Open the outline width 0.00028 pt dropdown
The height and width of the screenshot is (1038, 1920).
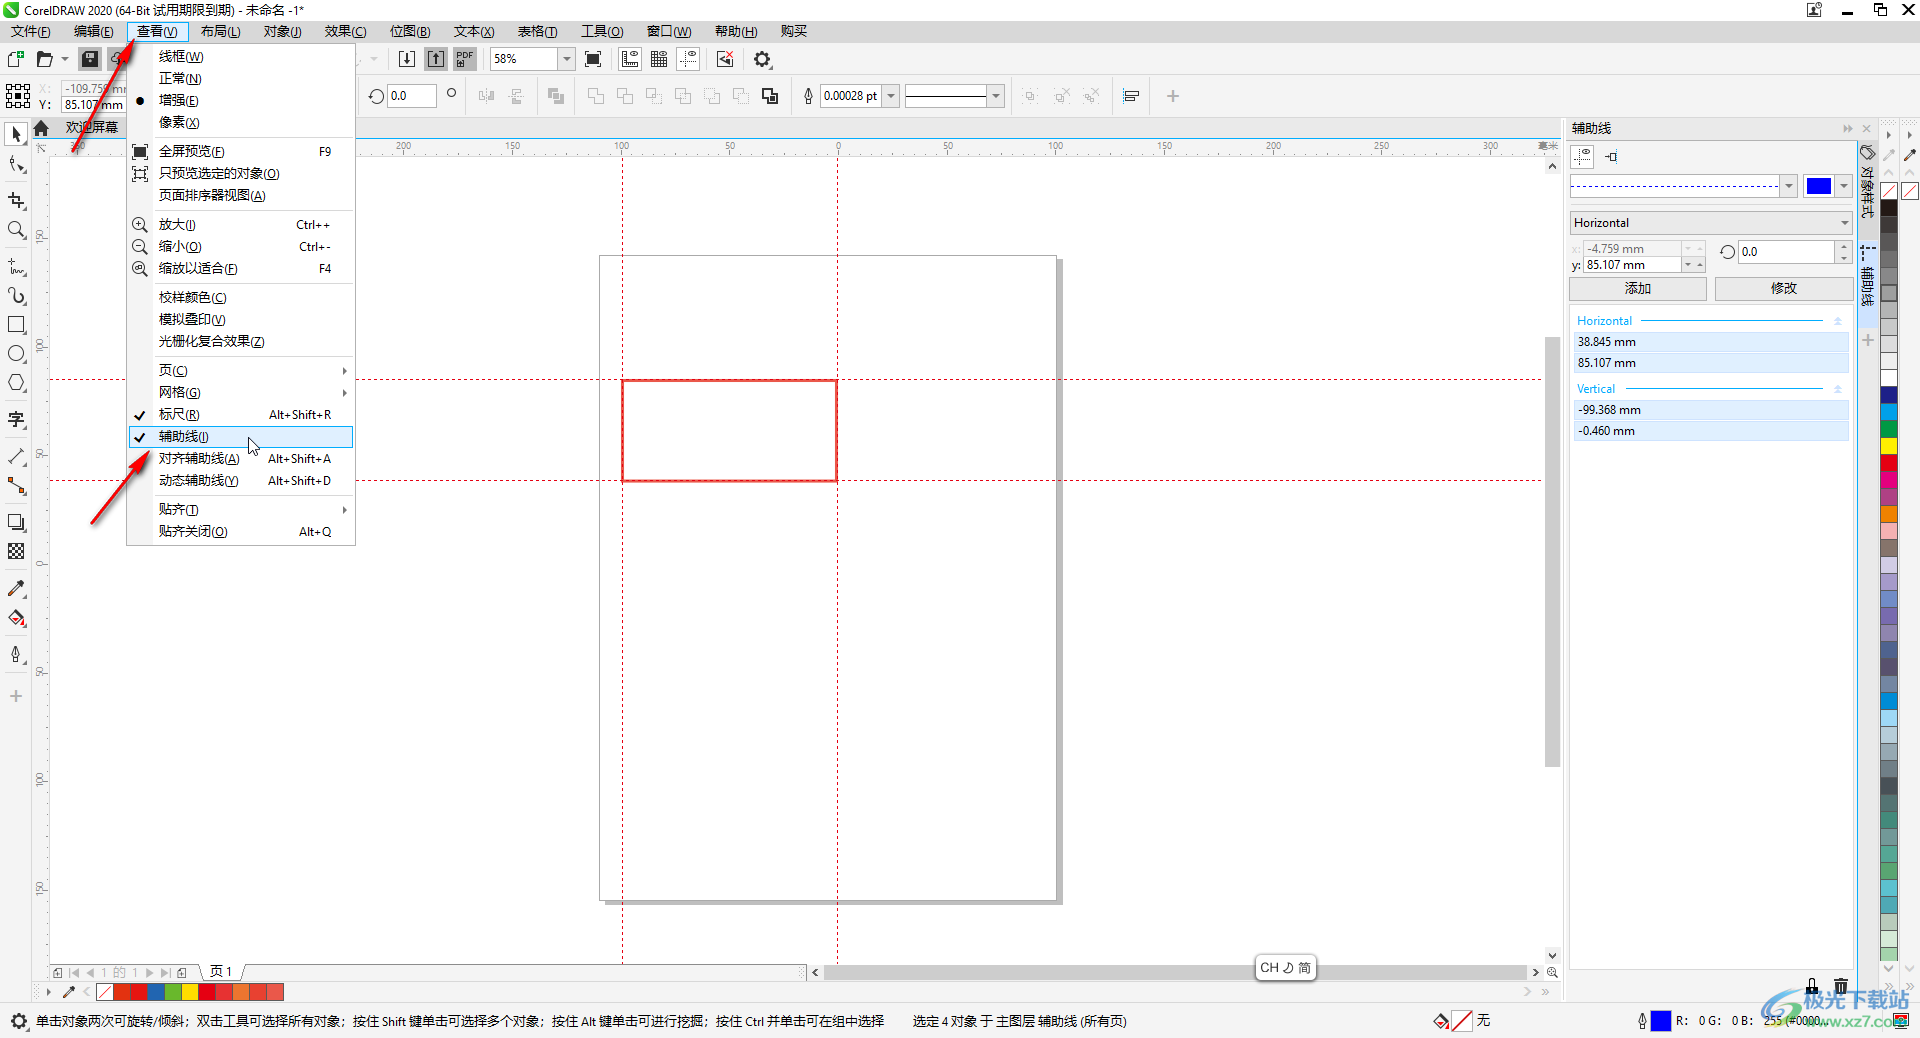pos(891,96)
